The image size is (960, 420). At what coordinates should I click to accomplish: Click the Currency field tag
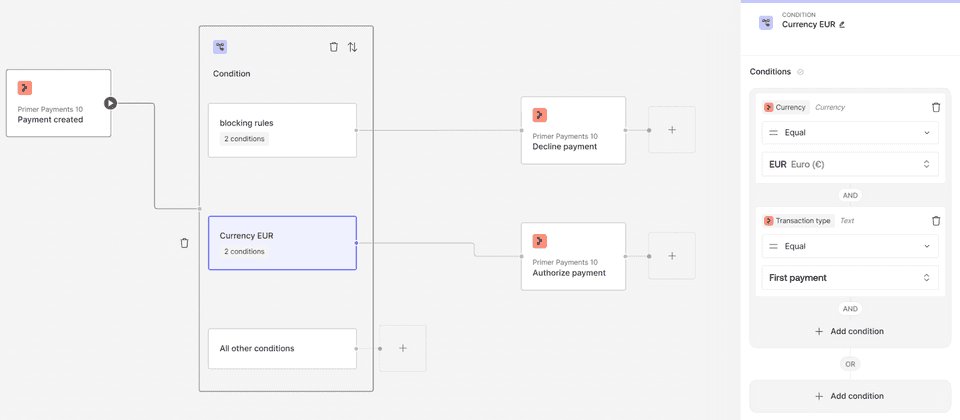[786, 107]
